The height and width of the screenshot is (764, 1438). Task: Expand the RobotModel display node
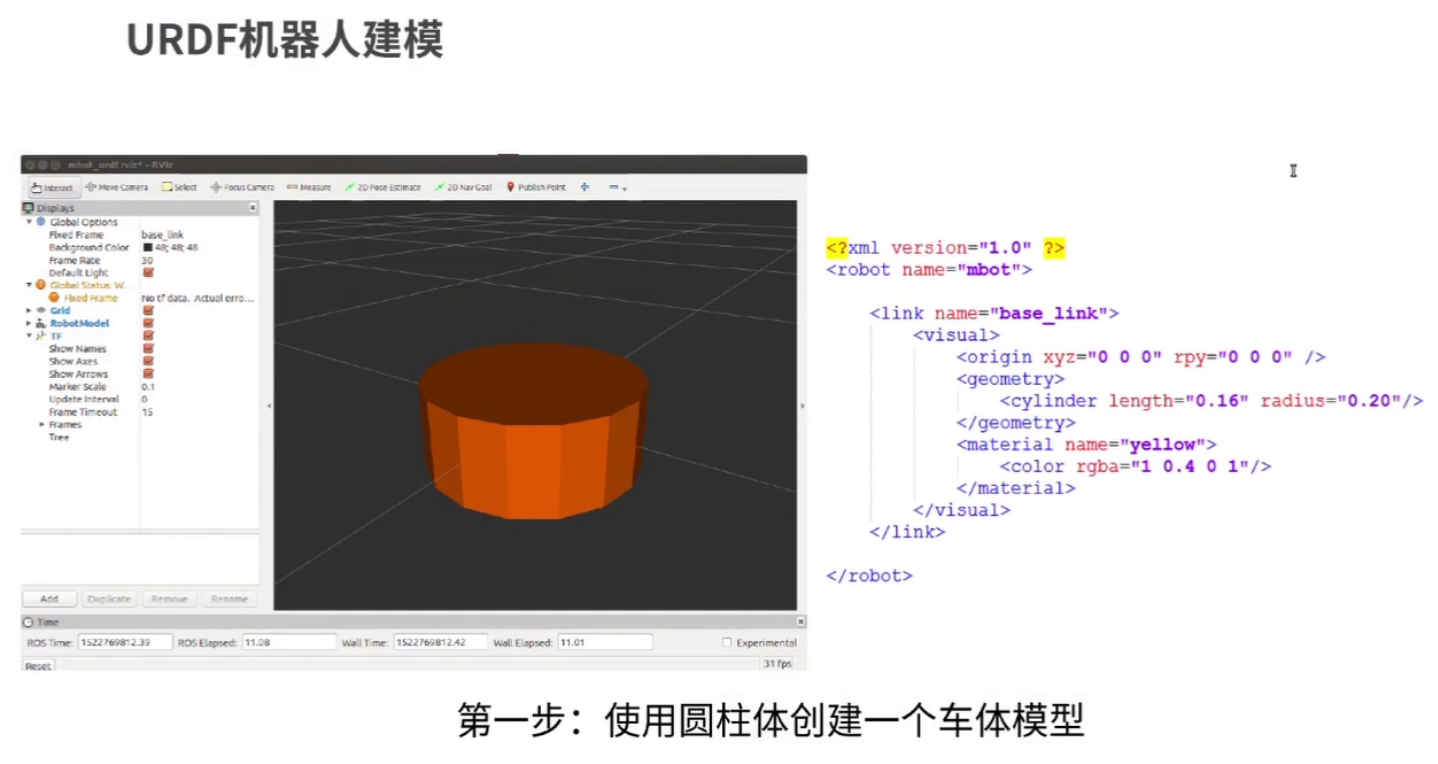click(29, 323)
